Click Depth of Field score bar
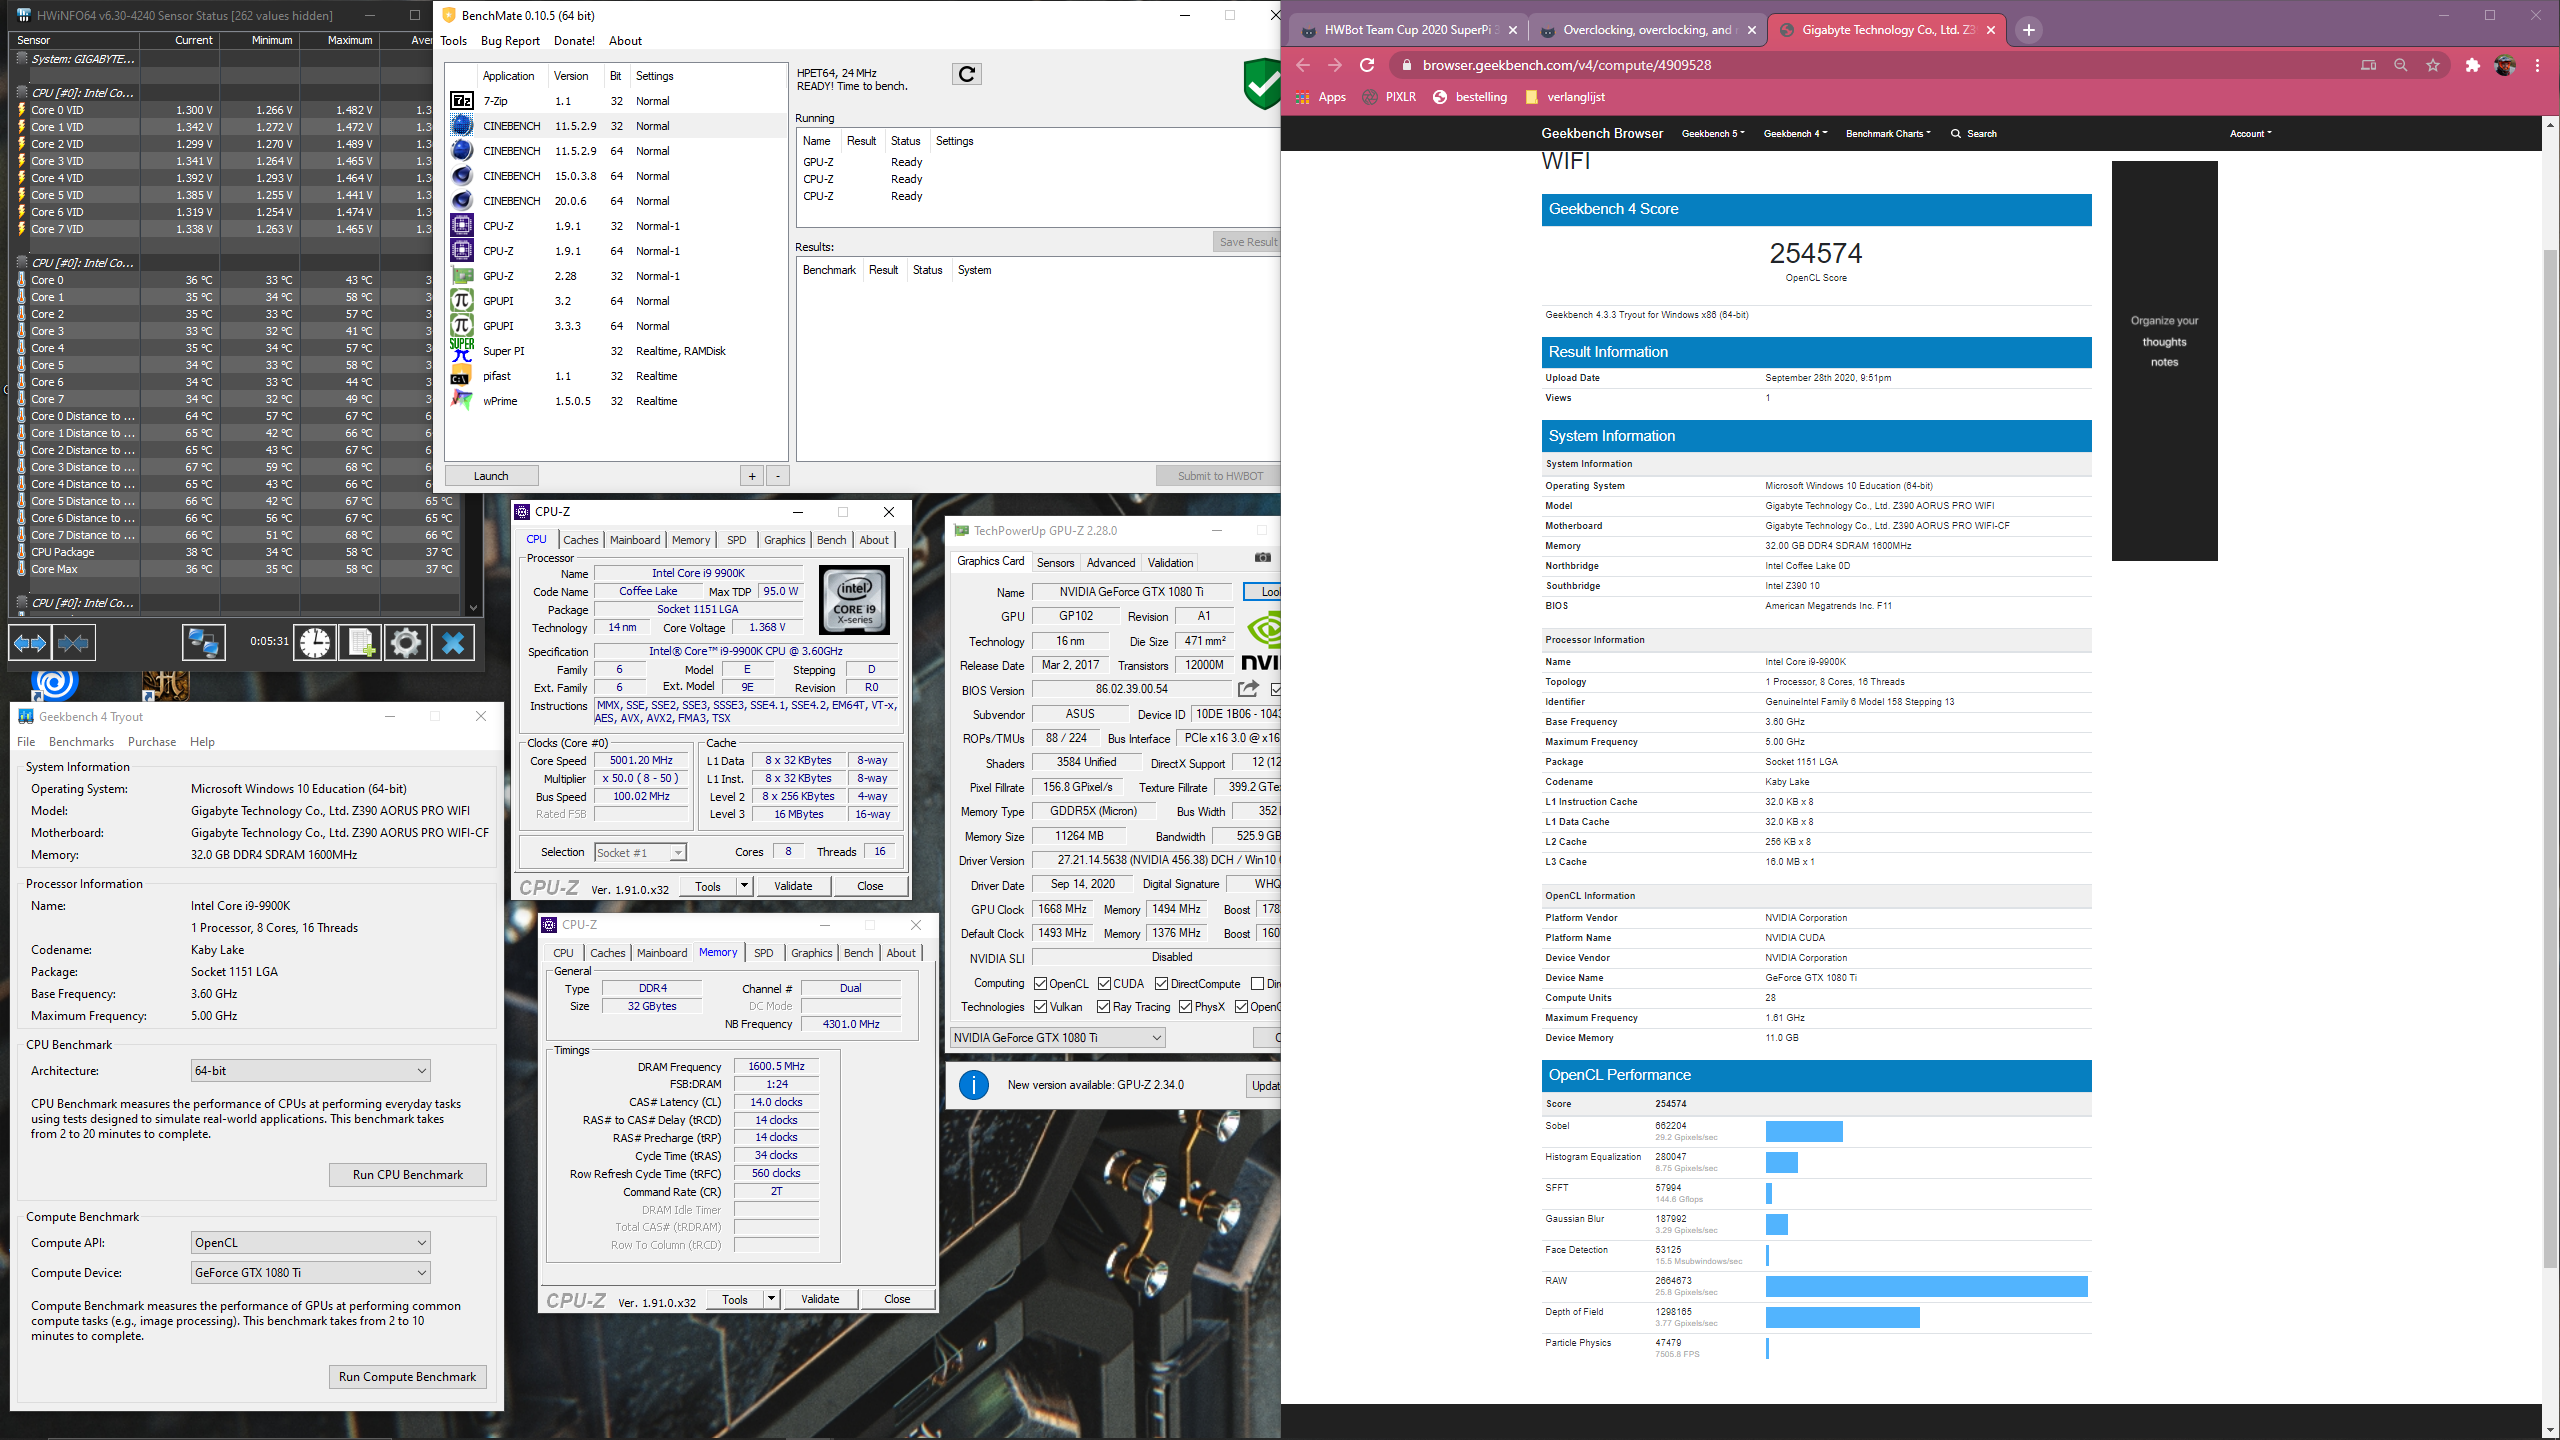Image resolution: width=2560 pixels, height=1440 pixels. [1842, 1317]
